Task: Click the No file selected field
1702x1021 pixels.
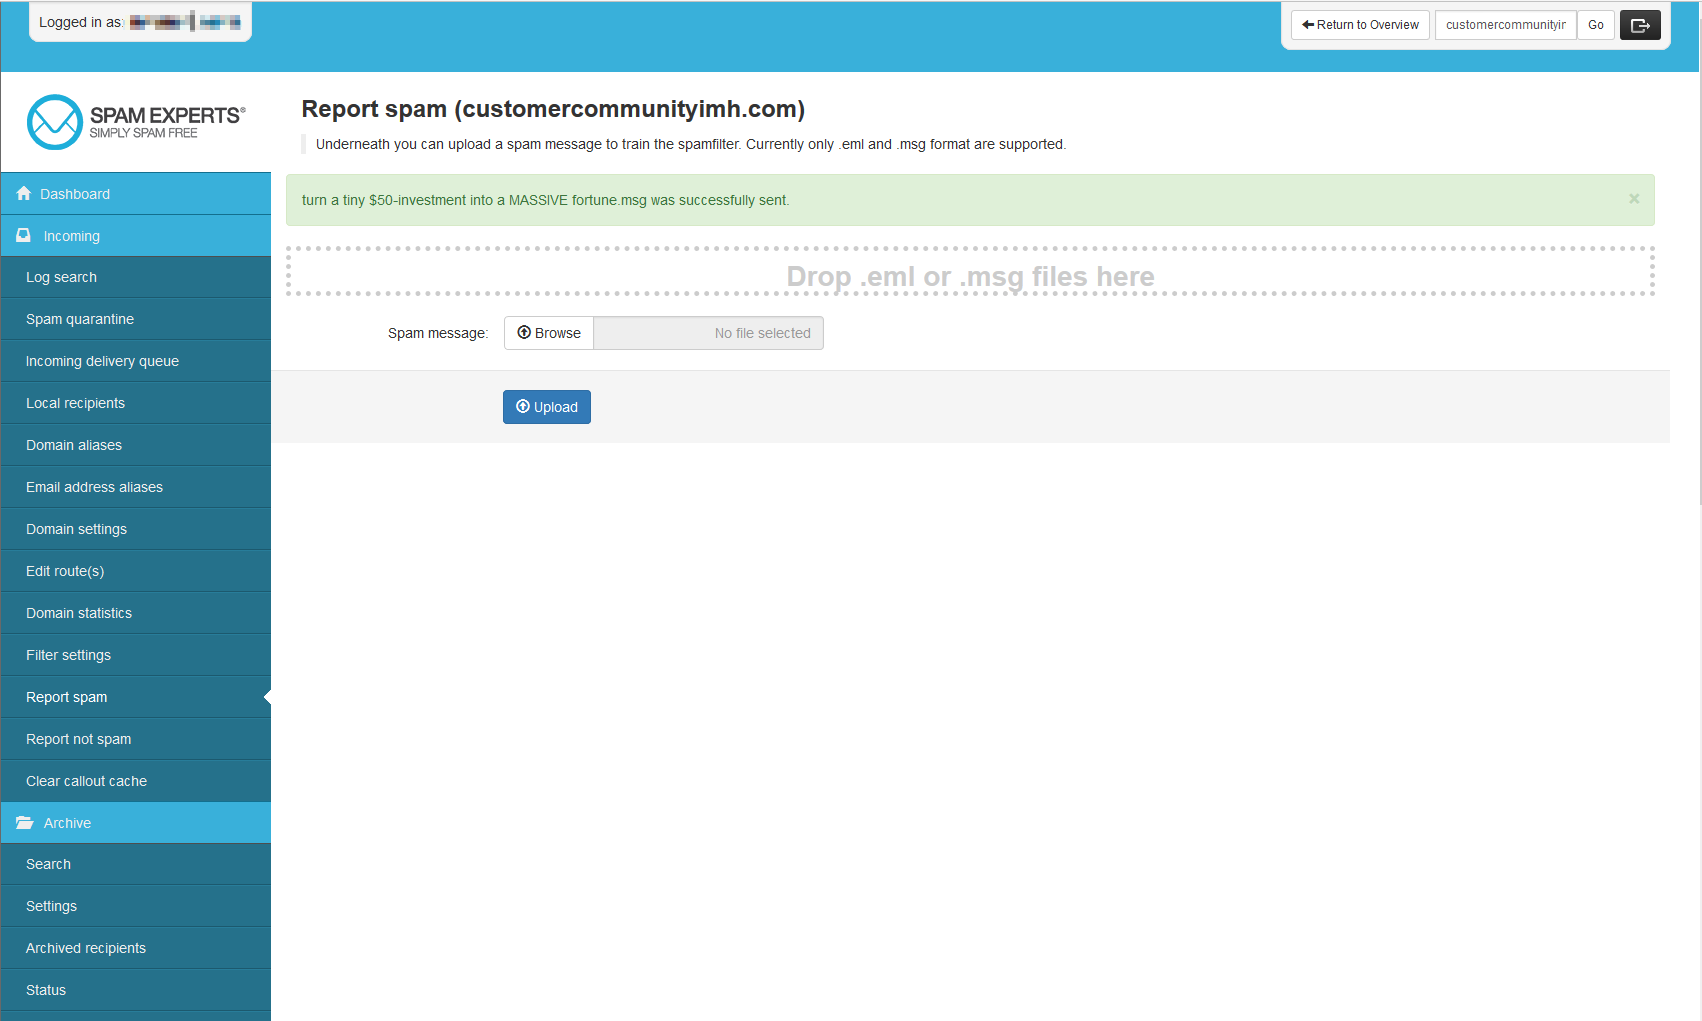Action: (708, 333)
